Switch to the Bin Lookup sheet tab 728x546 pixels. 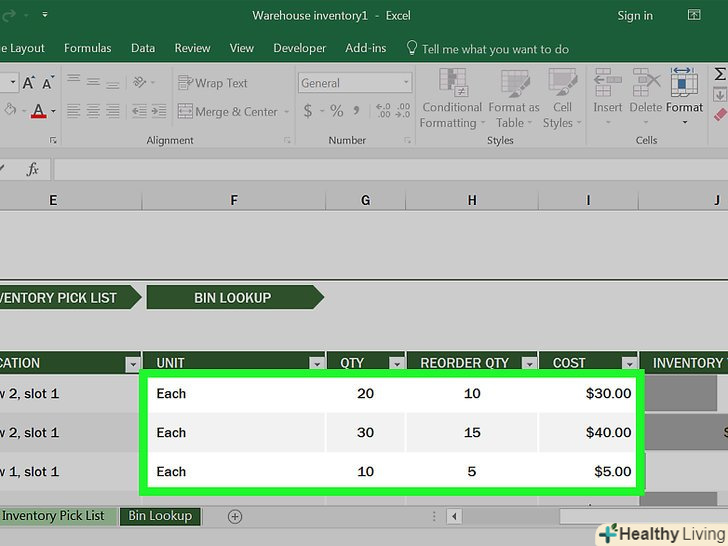[x=159, y=516]
